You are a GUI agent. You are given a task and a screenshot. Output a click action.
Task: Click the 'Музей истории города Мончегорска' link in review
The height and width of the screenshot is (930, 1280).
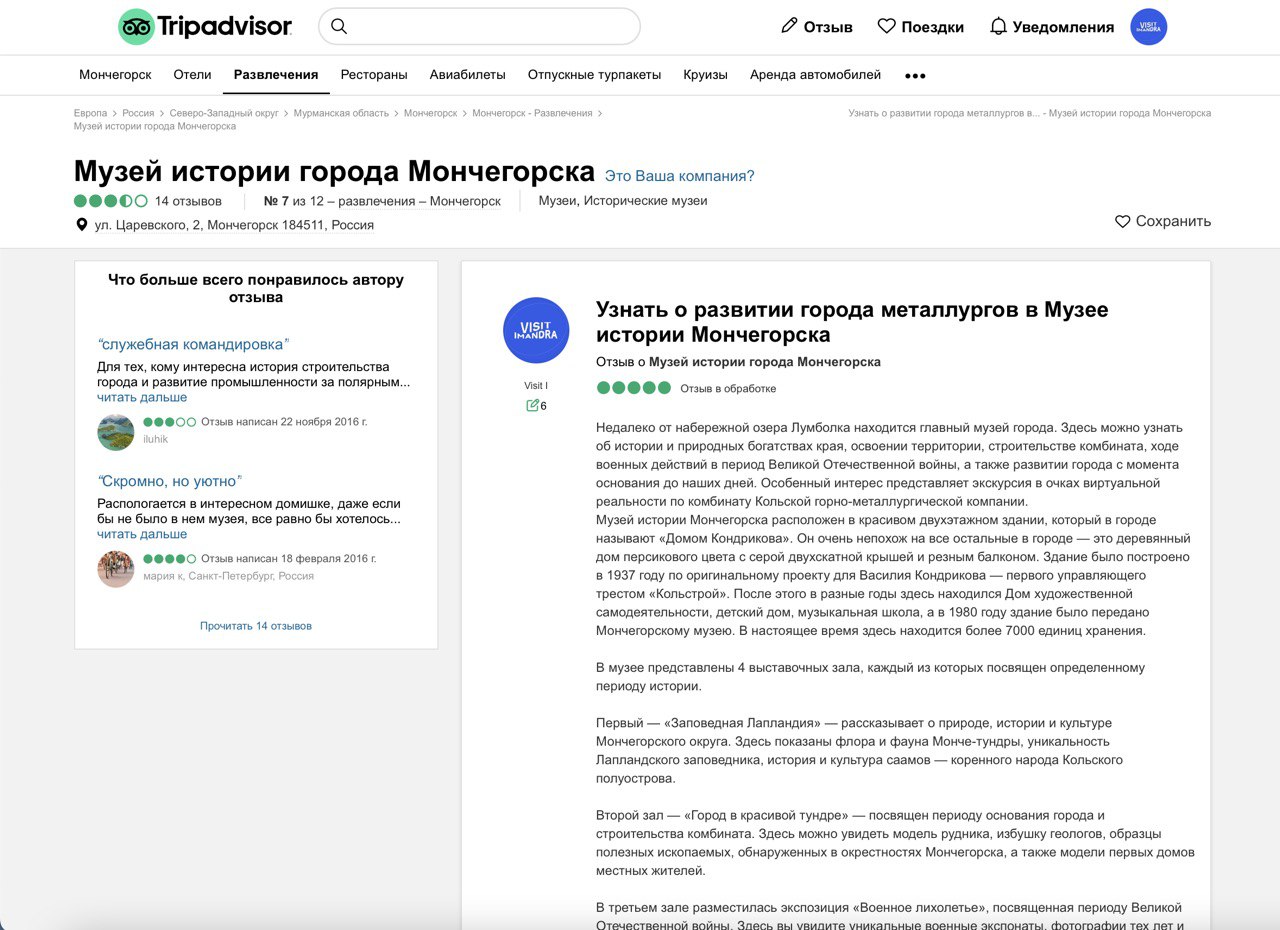(x=765, y=362)
